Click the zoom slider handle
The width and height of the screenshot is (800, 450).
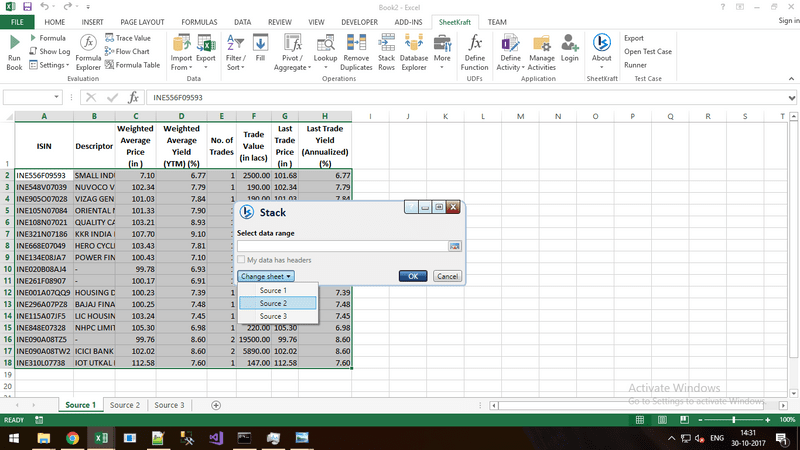734,420
